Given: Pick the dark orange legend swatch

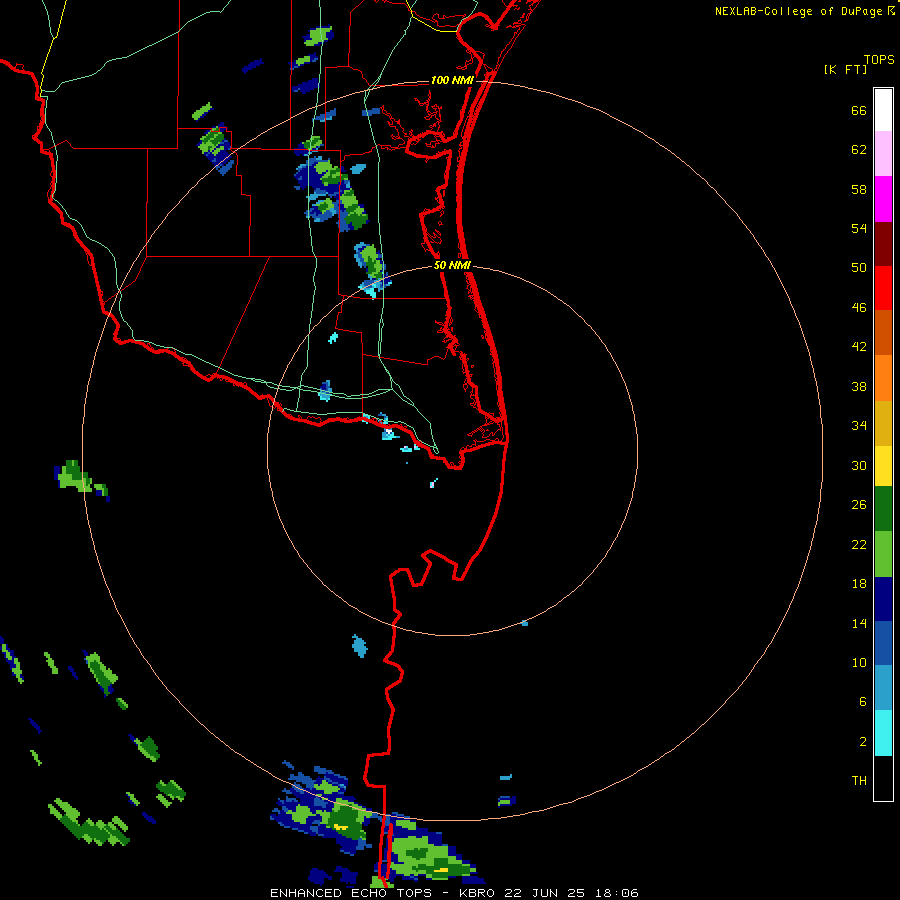Looking at the screenshot, I should pos(883,332).
